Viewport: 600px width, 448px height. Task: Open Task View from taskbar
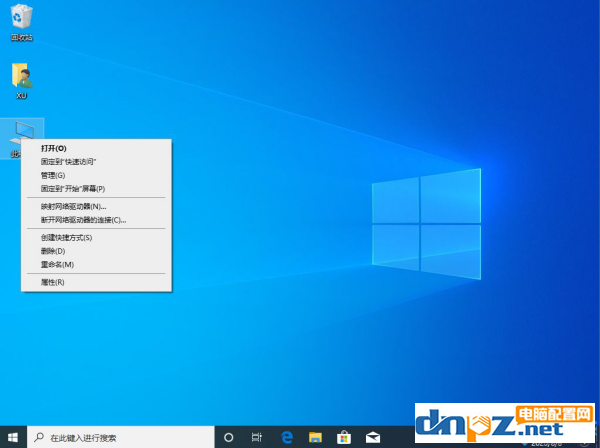[x=257, y=437]
